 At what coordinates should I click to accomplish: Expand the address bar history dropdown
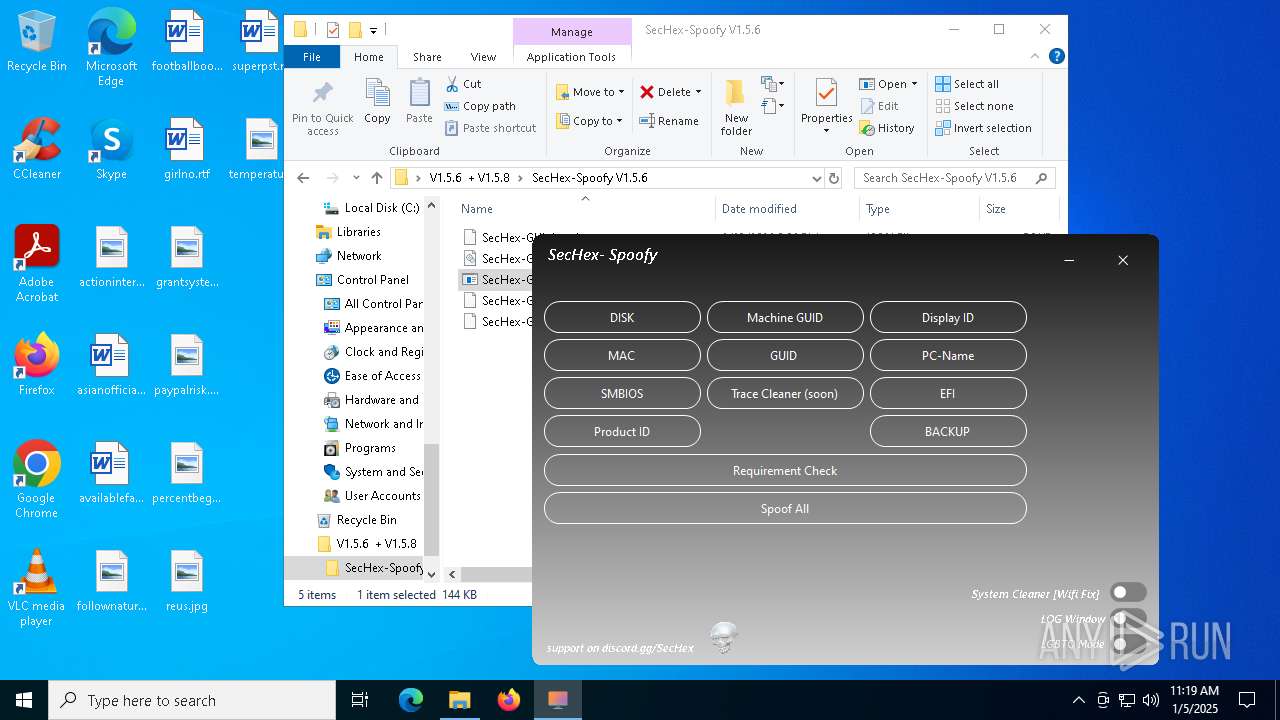[817, 178]
